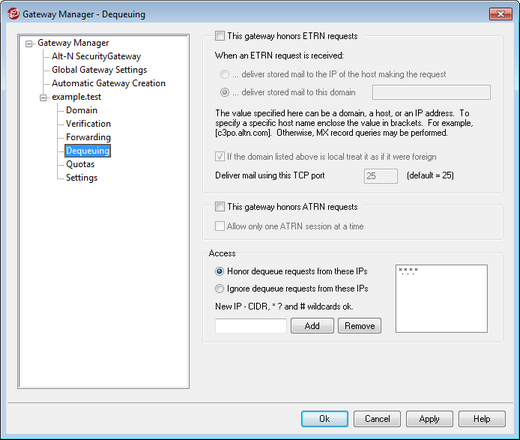520x440 pixels.
Task: Enable 'This gateway honors ATRN requests' checkbox
Action: (220, 207)
